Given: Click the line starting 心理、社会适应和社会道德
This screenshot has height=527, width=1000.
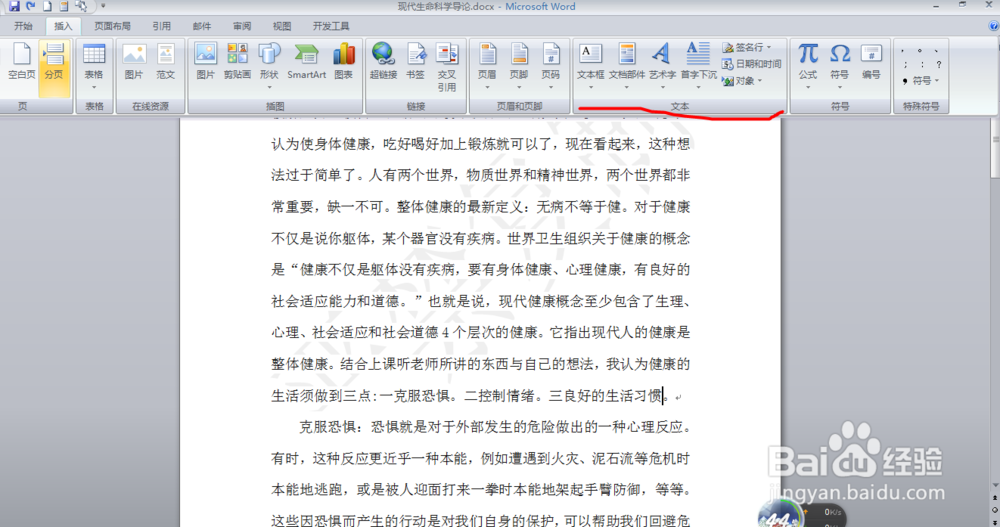Looking at the screenshot, I should [x=481, y=332].
